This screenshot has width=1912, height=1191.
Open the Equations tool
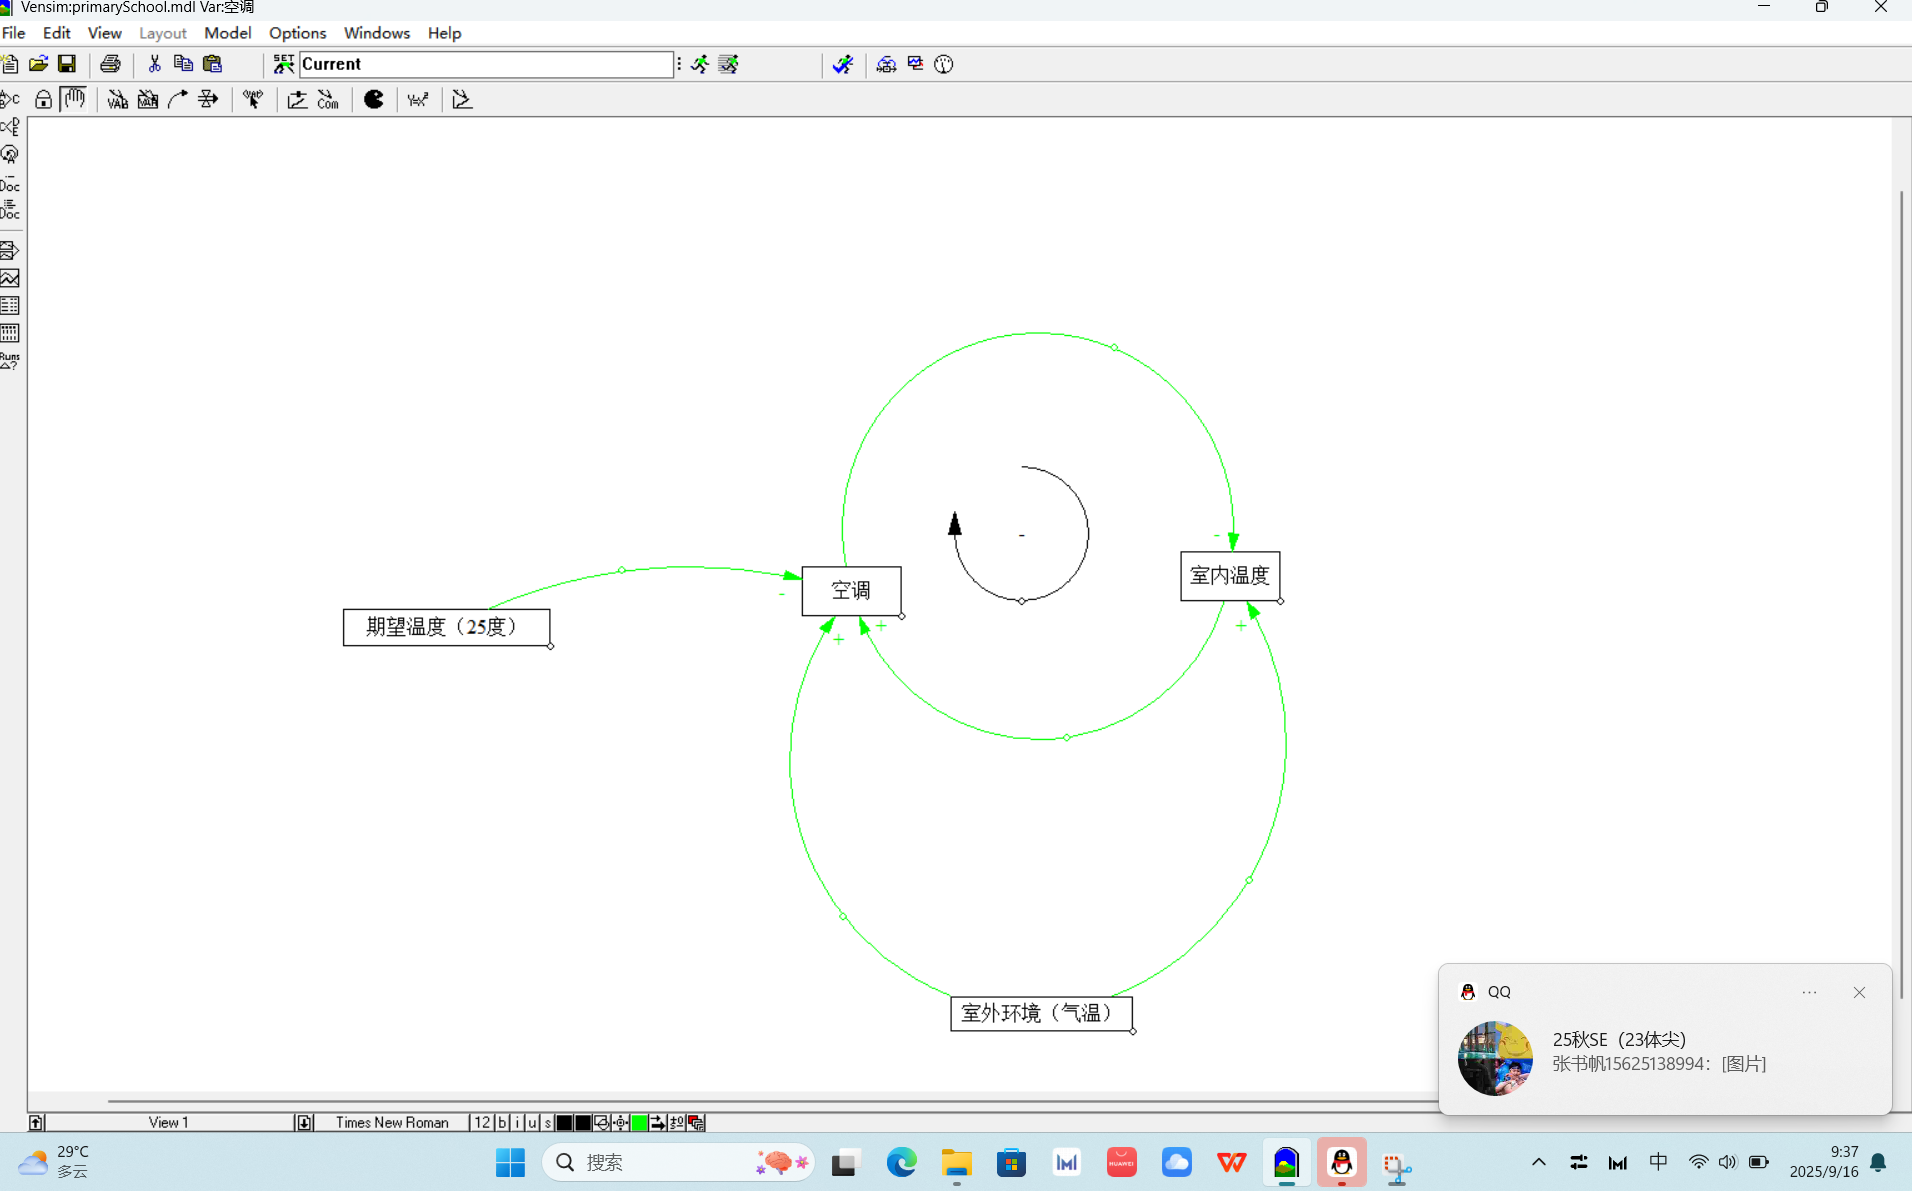point(418,99)
